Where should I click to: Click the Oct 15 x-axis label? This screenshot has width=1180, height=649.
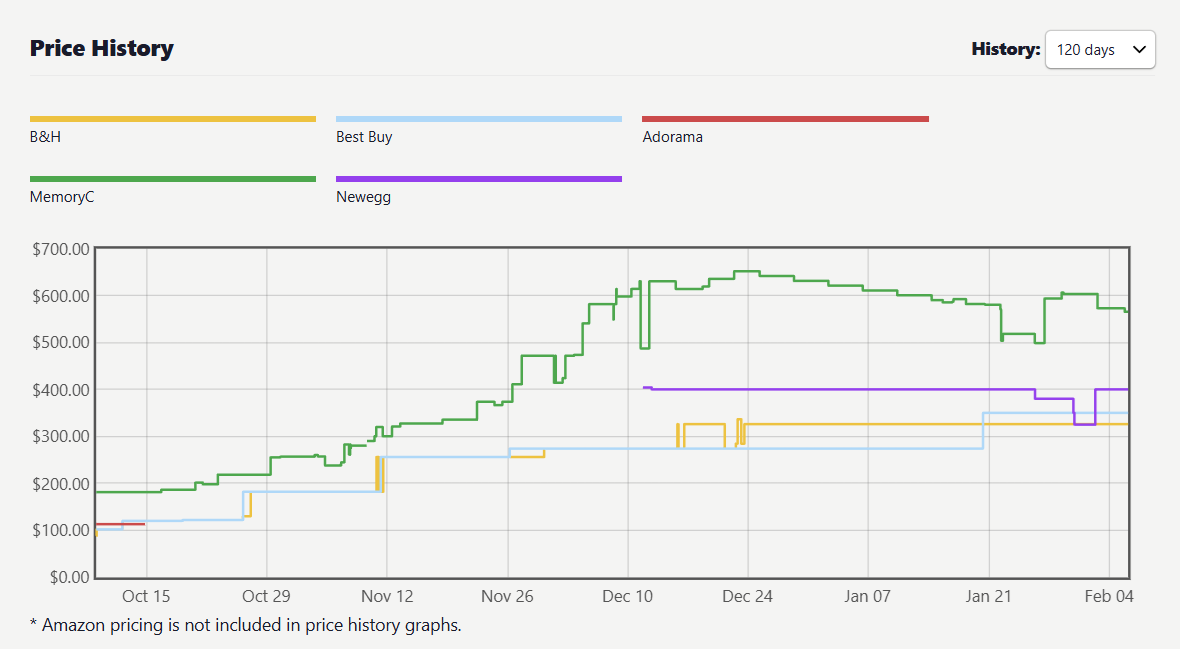146,596
